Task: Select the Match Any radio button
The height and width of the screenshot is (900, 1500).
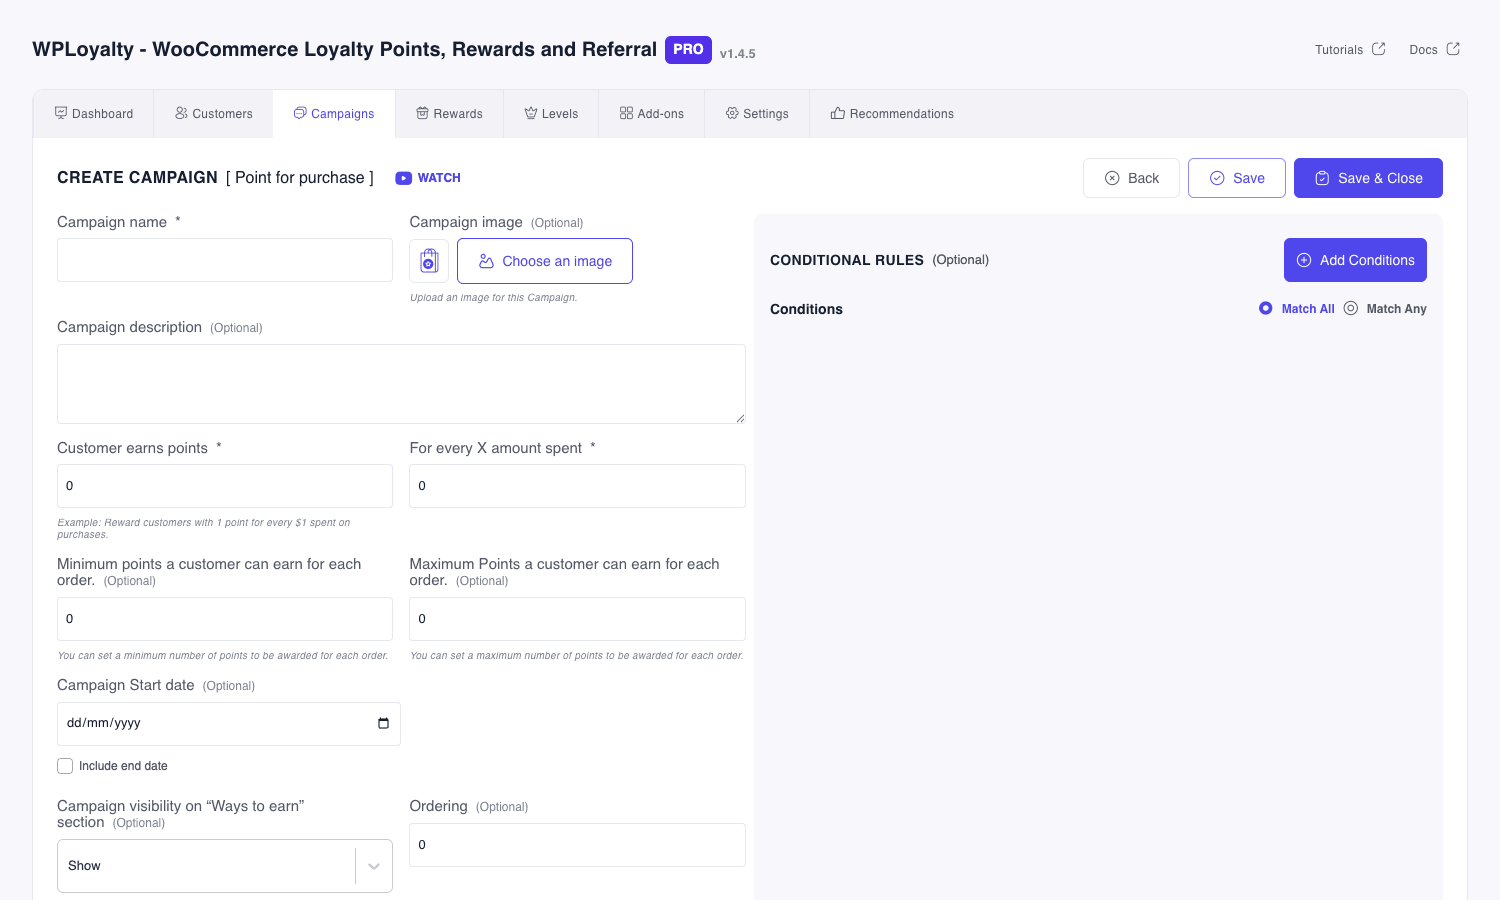Action: 1351,308
